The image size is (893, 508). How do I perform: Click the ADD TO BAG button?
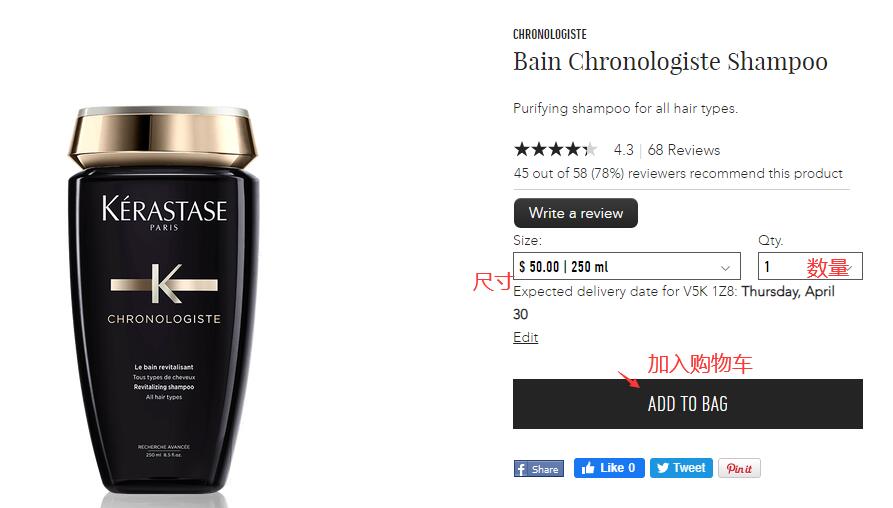(687, 404)
